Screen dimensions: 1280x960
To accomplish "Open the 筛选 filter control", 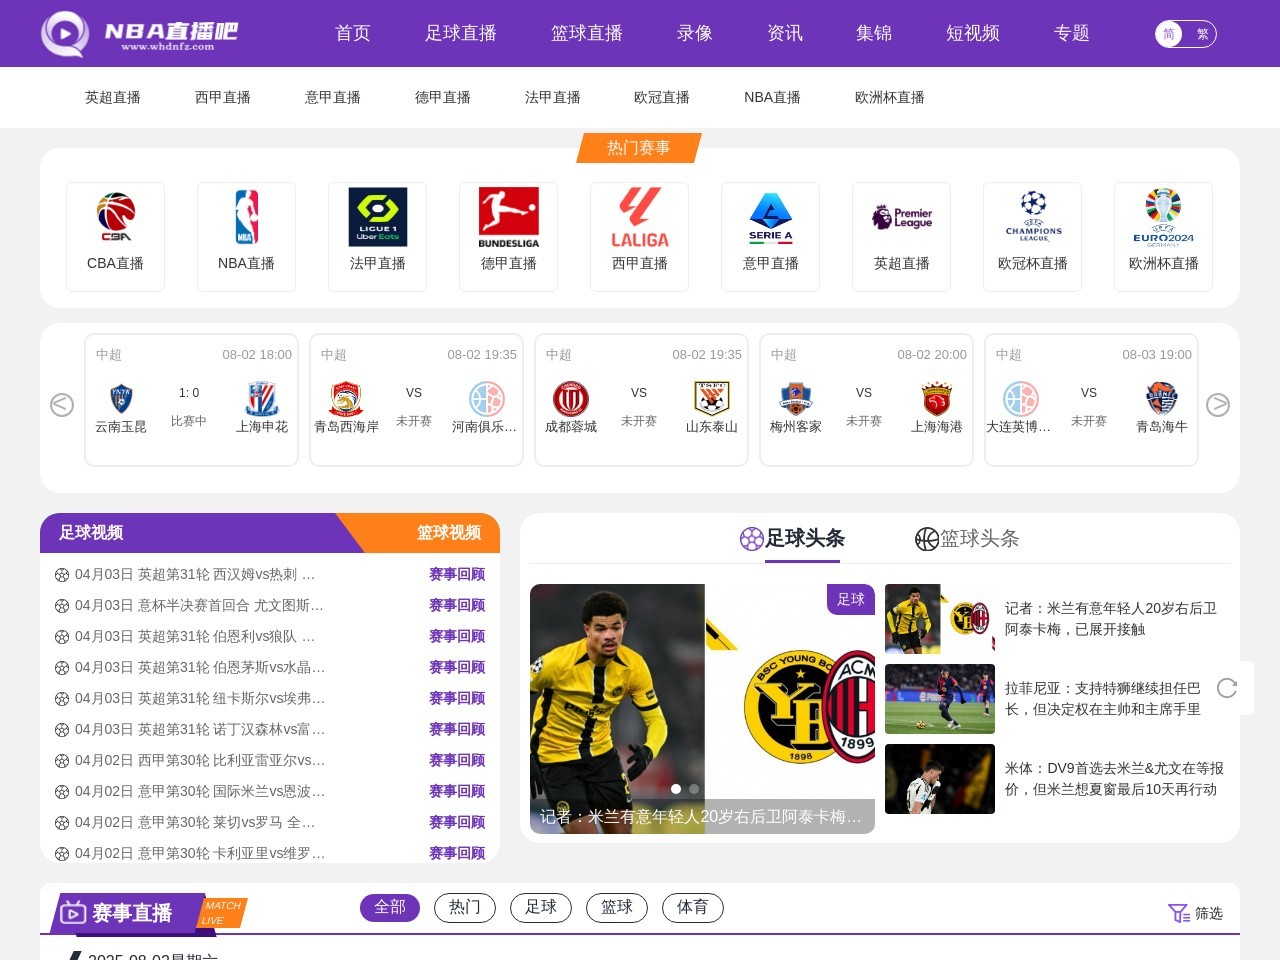I will [x=1195, y=912].
